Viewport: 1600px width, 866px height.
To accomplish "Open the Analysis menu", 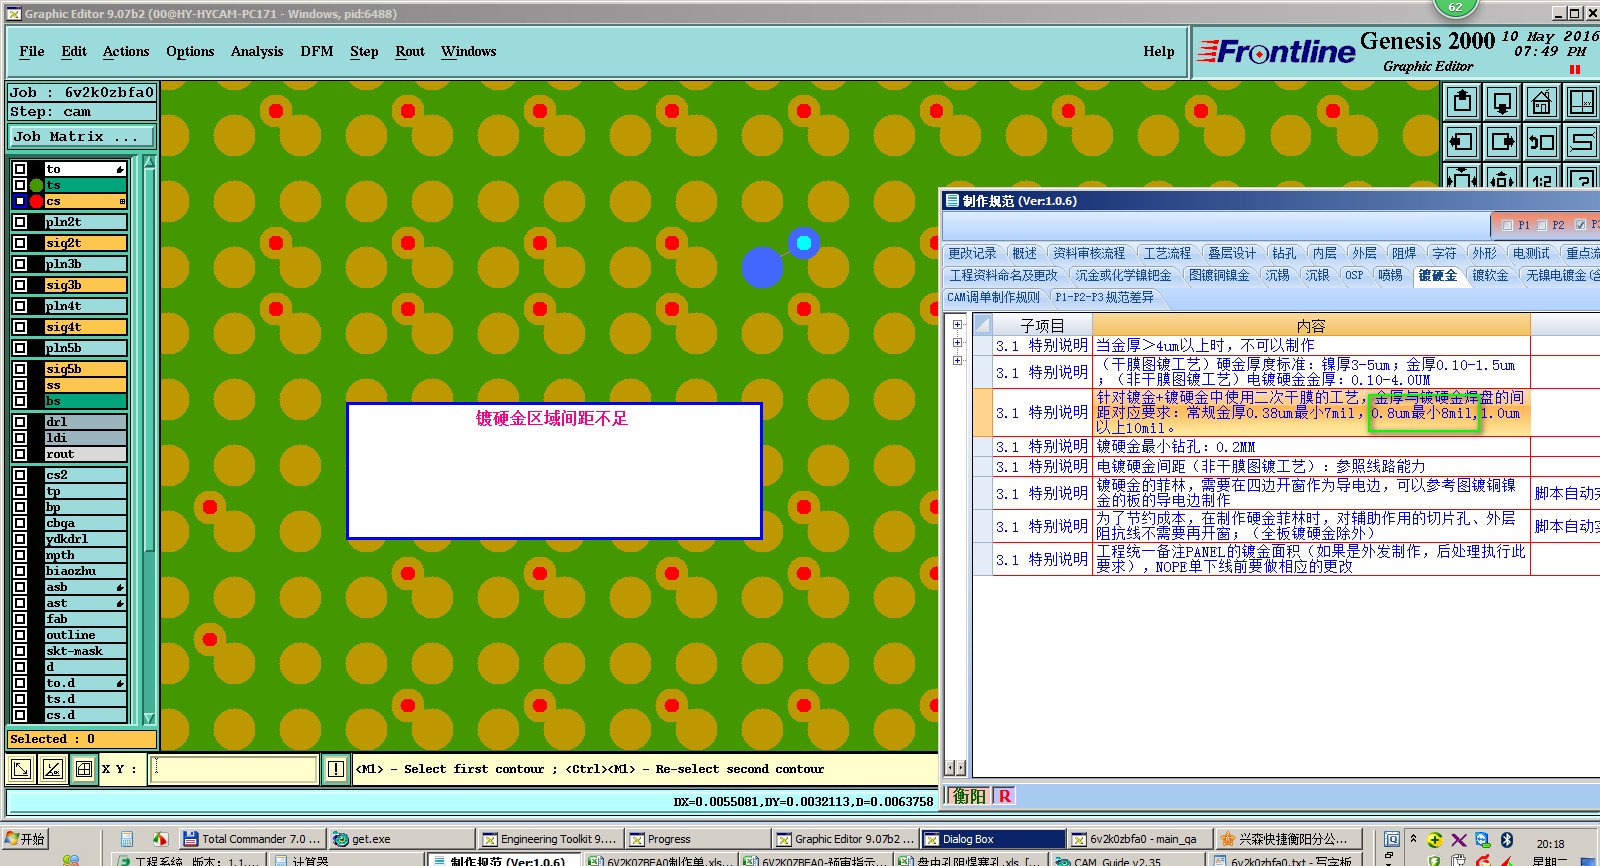I will tap(257, 51).
